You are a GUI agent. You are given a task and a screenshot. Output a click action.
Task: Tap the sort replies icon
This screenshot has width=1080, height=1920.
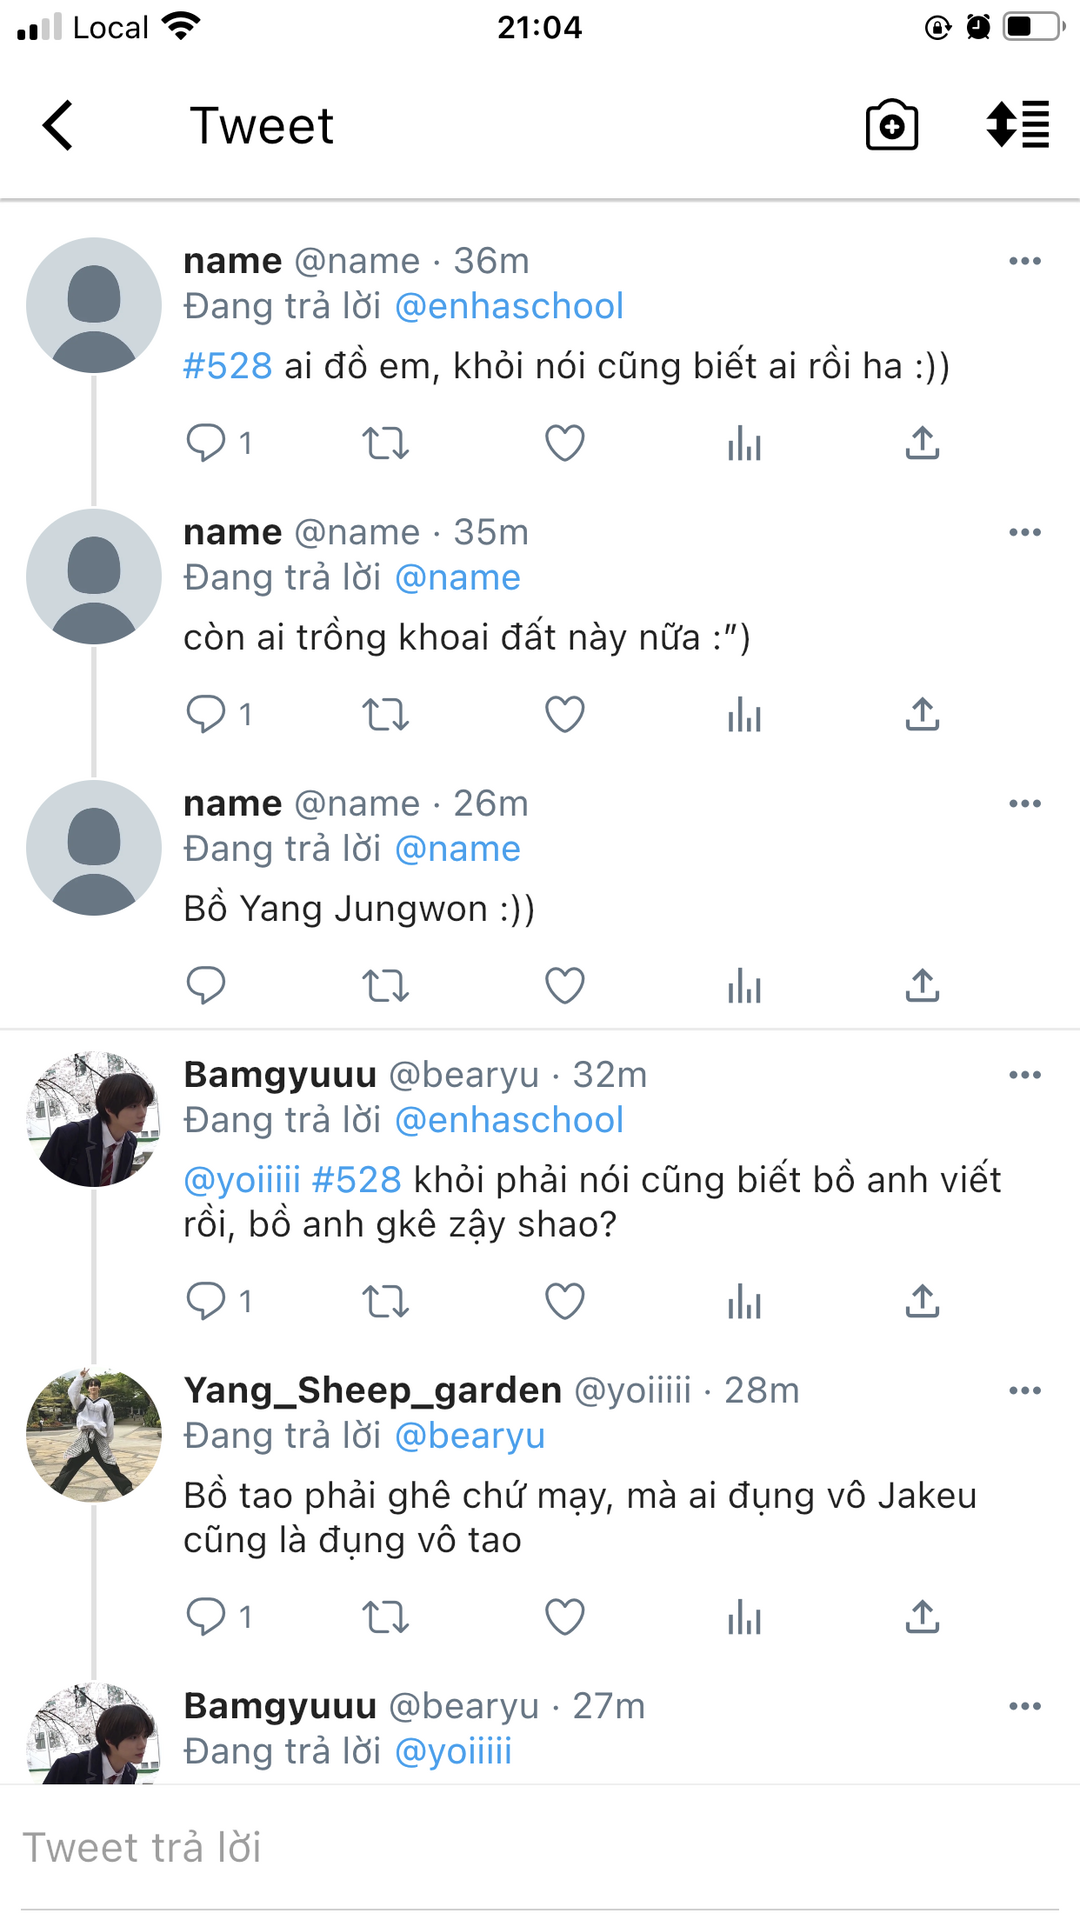[1017, 126]
